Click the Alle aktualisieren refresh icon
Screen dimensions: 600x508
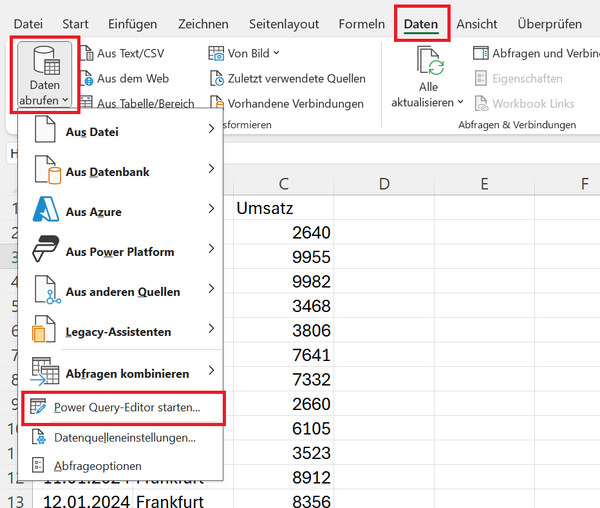[430, 61]
